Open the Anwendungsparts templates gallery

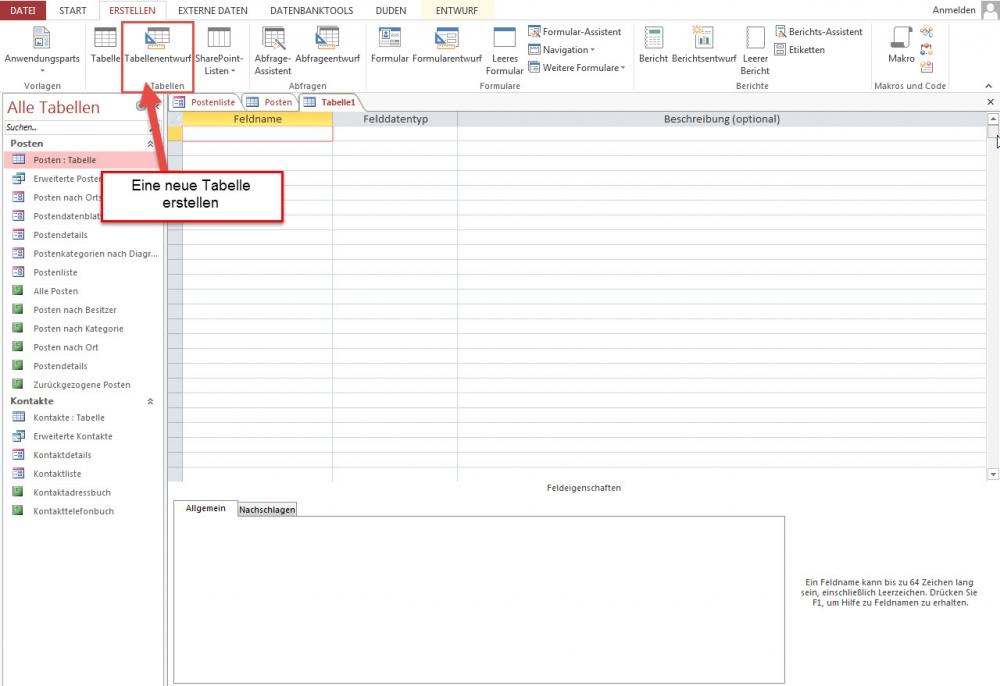[x=42, y=51]
